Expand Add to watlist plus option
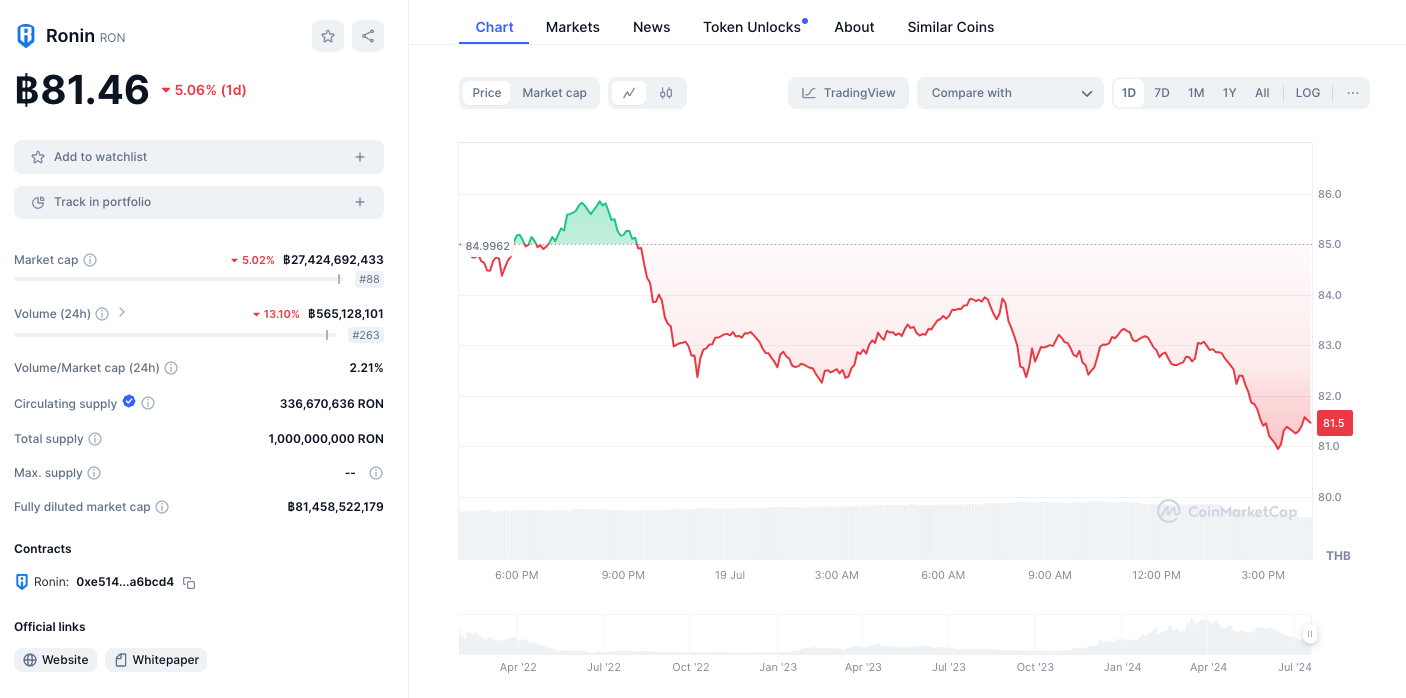Viewport: 1406px width, 698px height. pyautogui.click(x=360, y=157)
